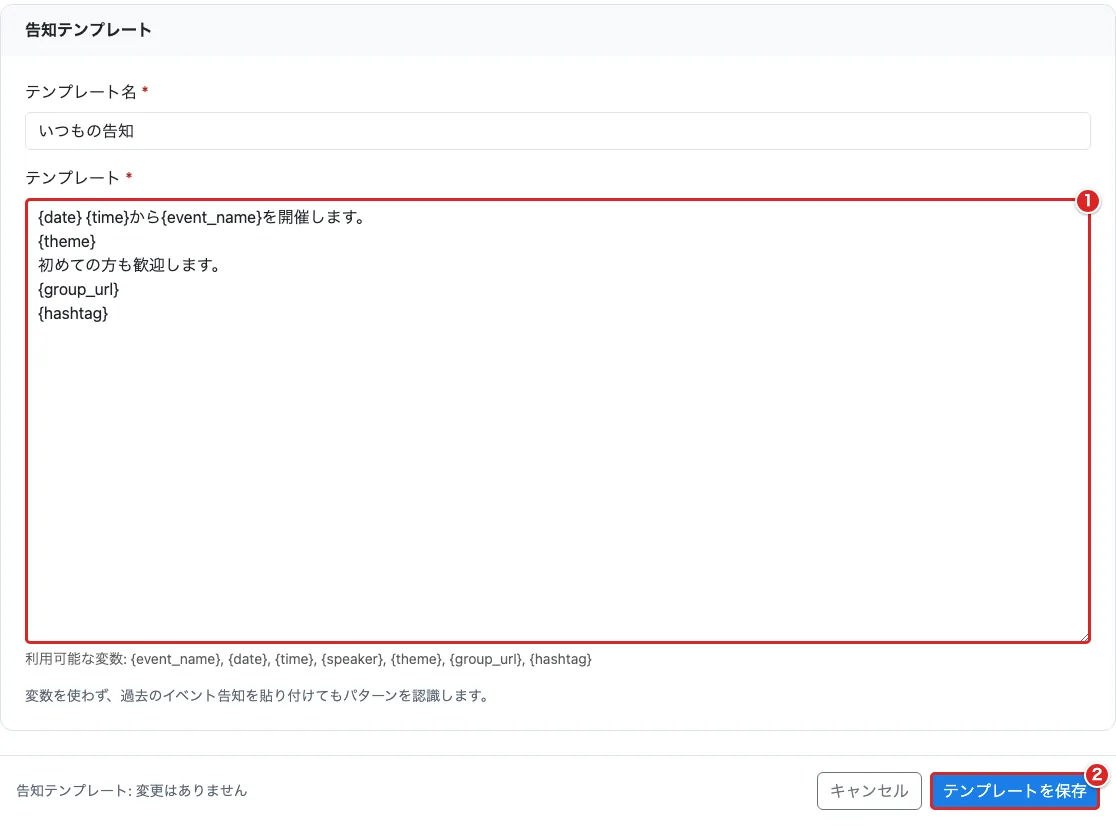Click the テンプレート名 input field

tap(557, 131)
